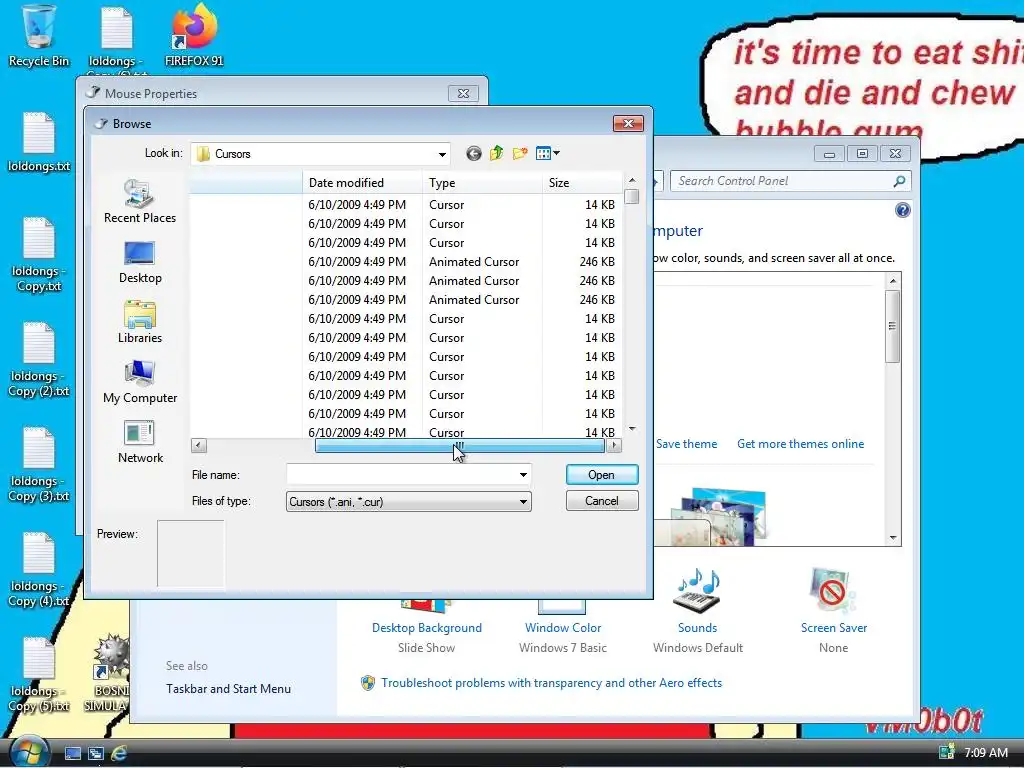Sort file list by Date modified column
Viewport: 1024px width, 768px height.
[x=362, y=183]
